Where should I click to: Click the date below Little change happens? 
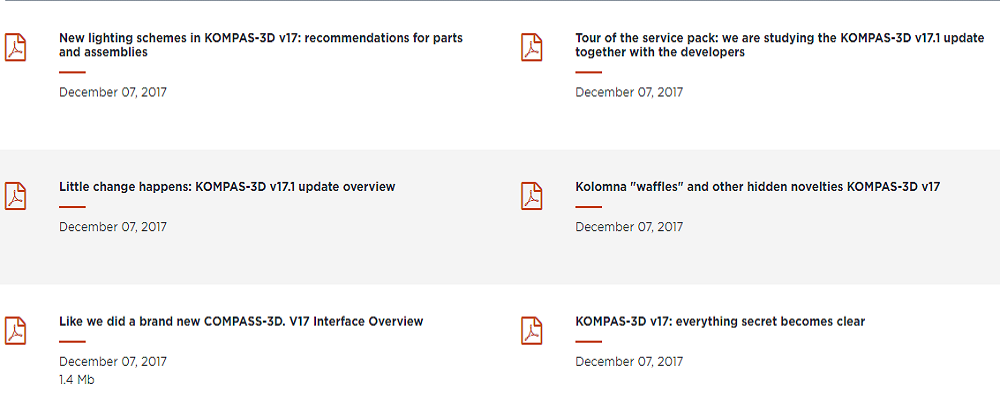(113, 227)
